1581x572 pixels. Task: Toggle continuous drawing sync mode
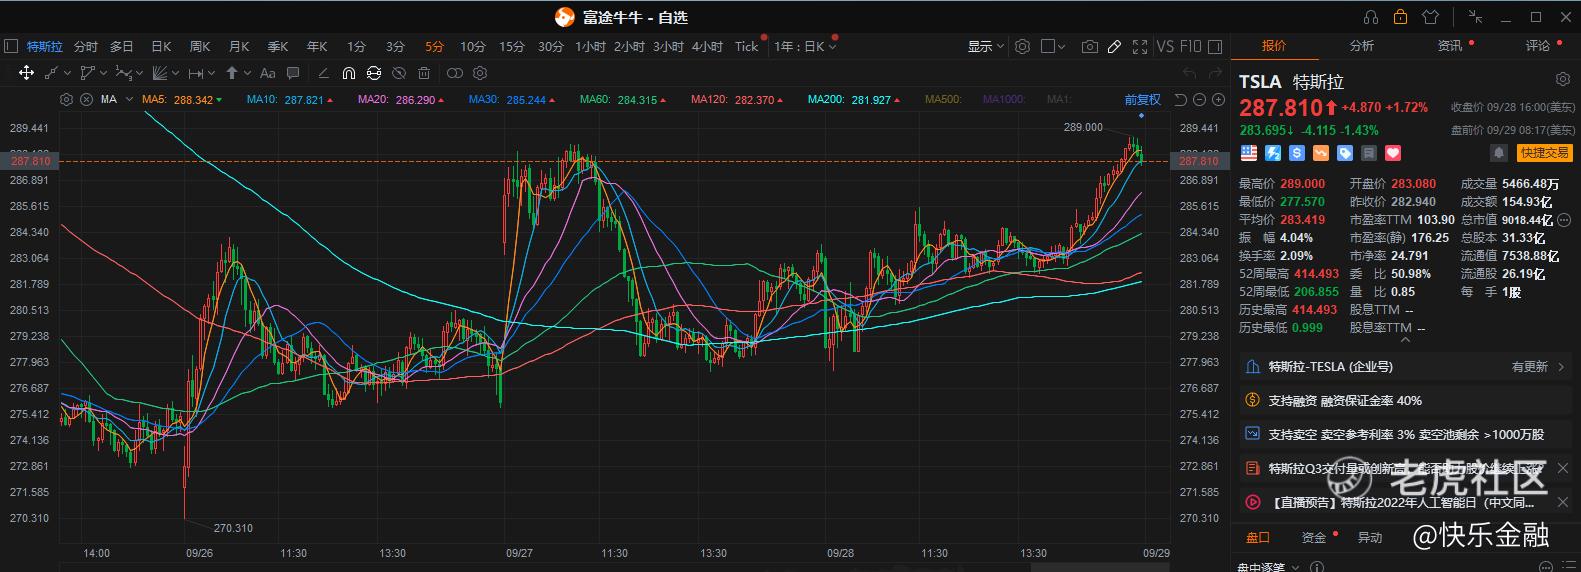click(x=374, y=73)
